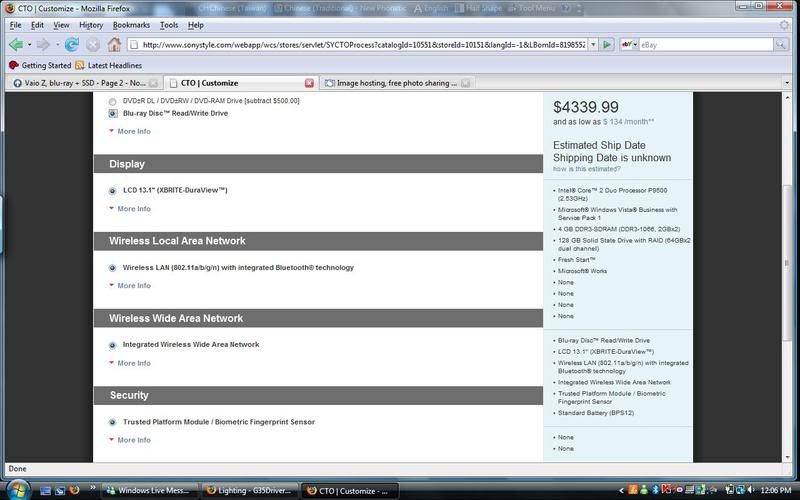Go back with the green Back arrow
Viewport: 800px width, 500px height.
[16, 45]
